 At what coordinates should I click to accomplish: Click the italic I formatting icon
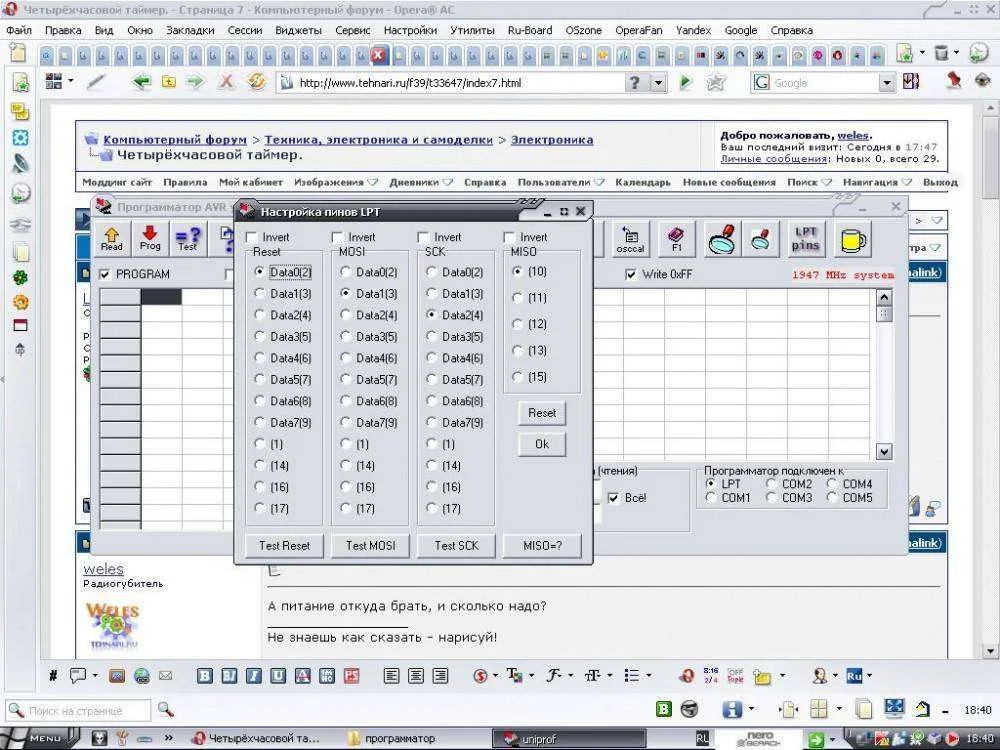[254, 675]
